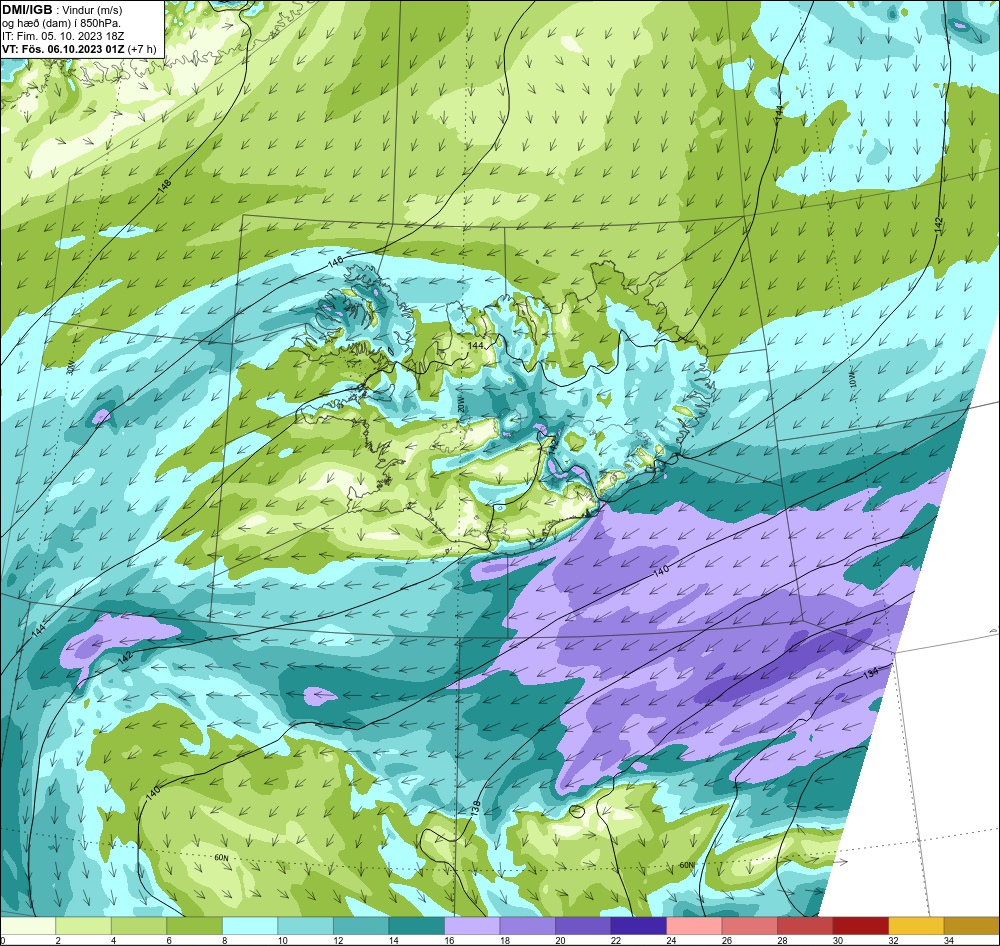Click the 32–34 m/s yellow-orange swatch
The height and width of the screenshot is (946, 1000).
click(x=916, y=926)
